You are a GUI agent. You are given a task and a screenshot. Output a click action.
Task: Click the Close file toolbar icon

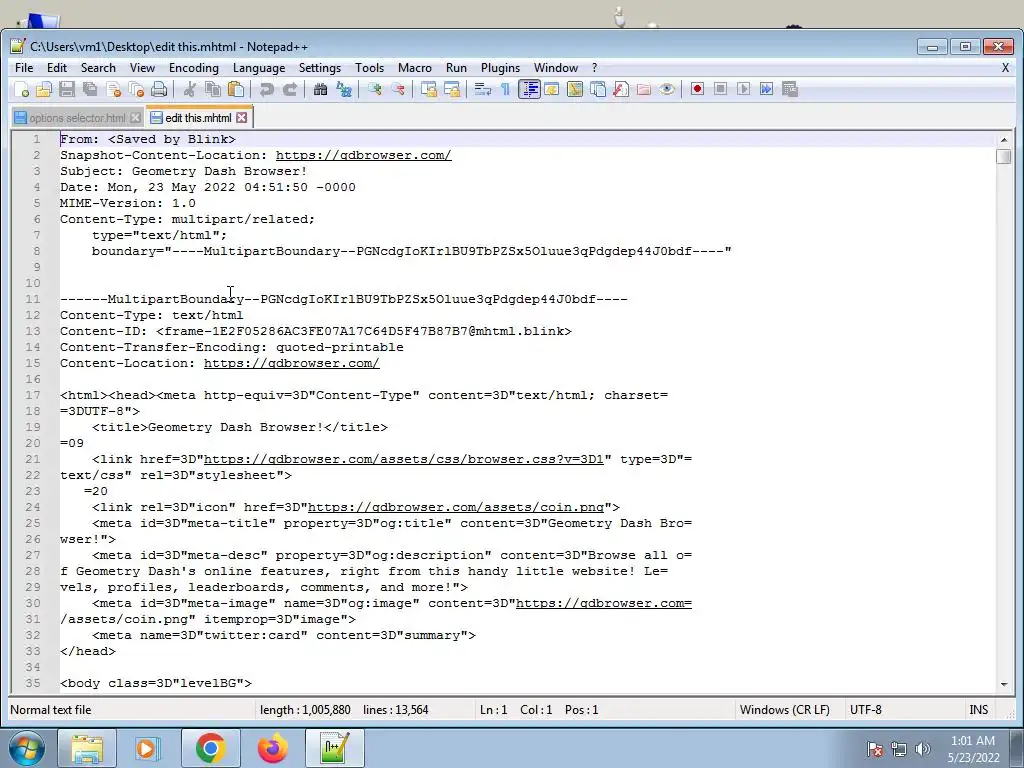tap(113, 89)
